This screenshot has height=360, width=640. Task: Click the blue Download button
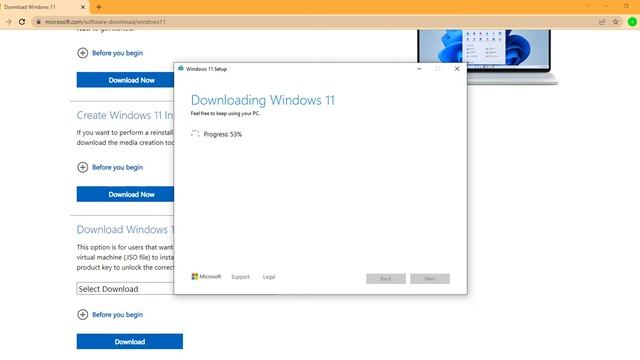[130, 342]
